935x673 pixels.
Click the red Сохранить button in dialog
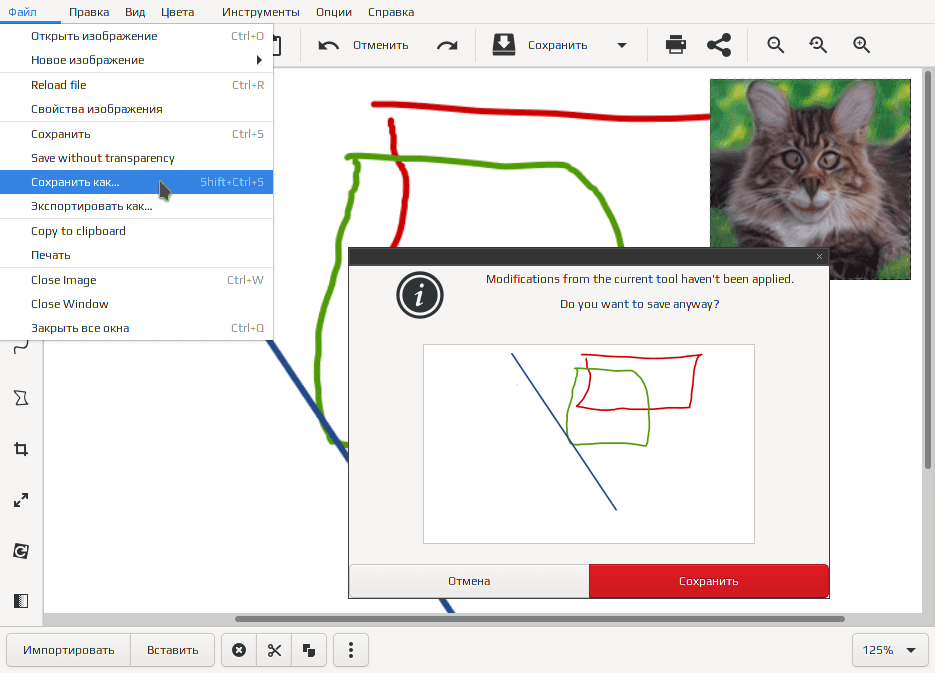(x=709, y=581)
